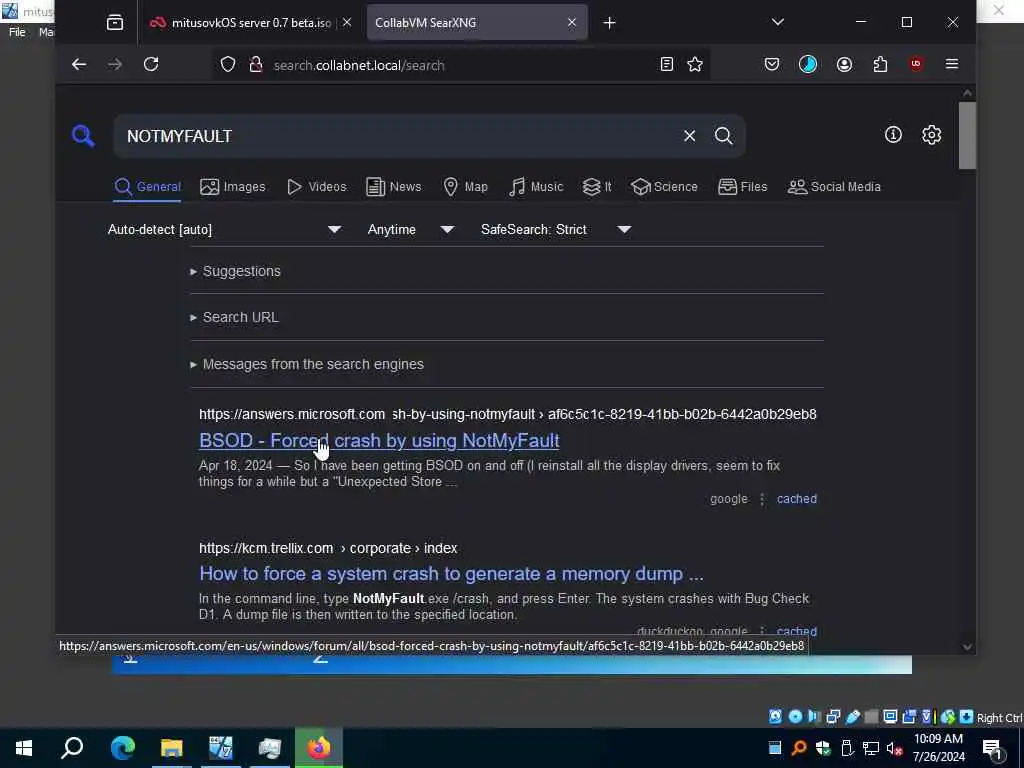Open a new tab with plus button

tap(609, 23)
